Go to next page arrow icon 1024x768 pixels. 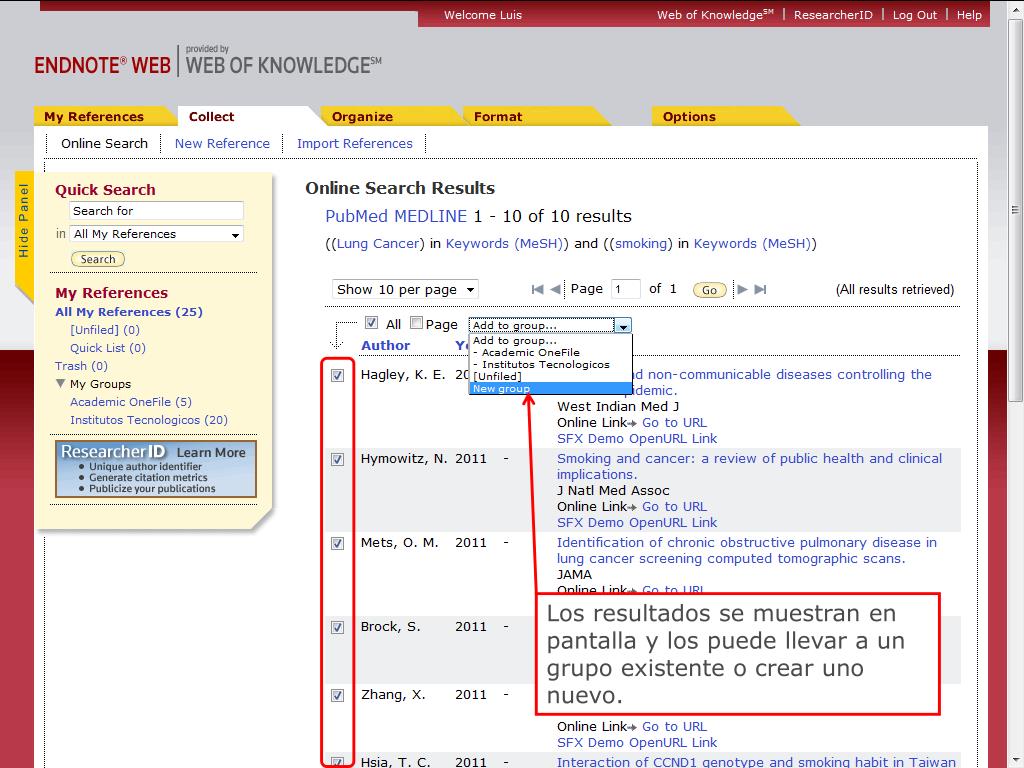(x=743, y=289)
